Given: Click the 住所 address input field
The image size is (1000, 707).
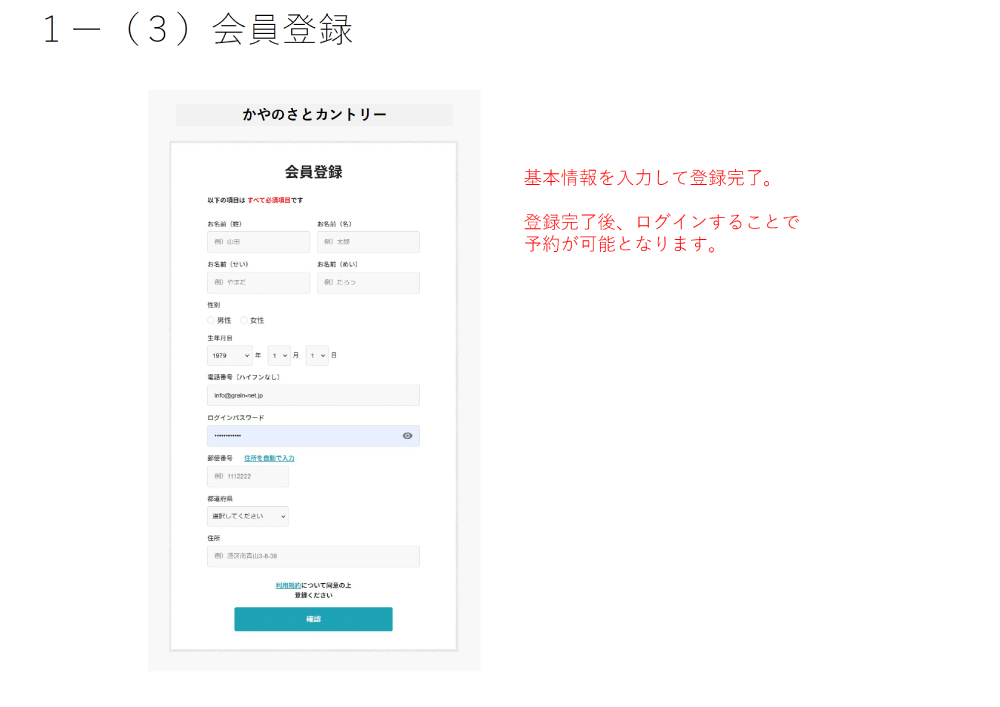Looking at the screenshot, I should pos(313,556).
